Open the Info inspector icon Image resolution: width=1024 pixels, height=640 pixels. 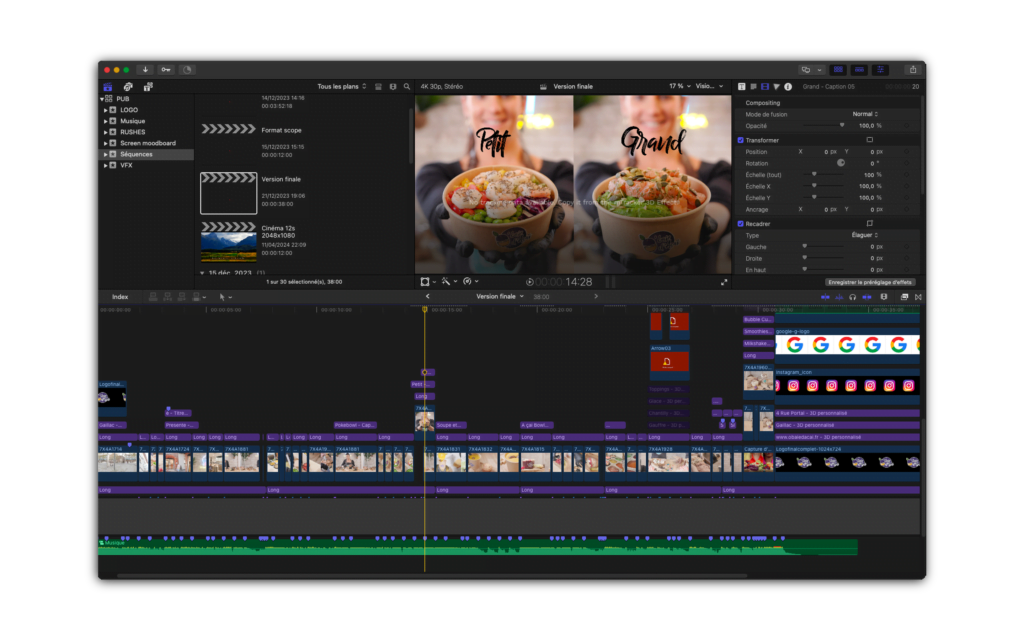click(x=788, y=86)
